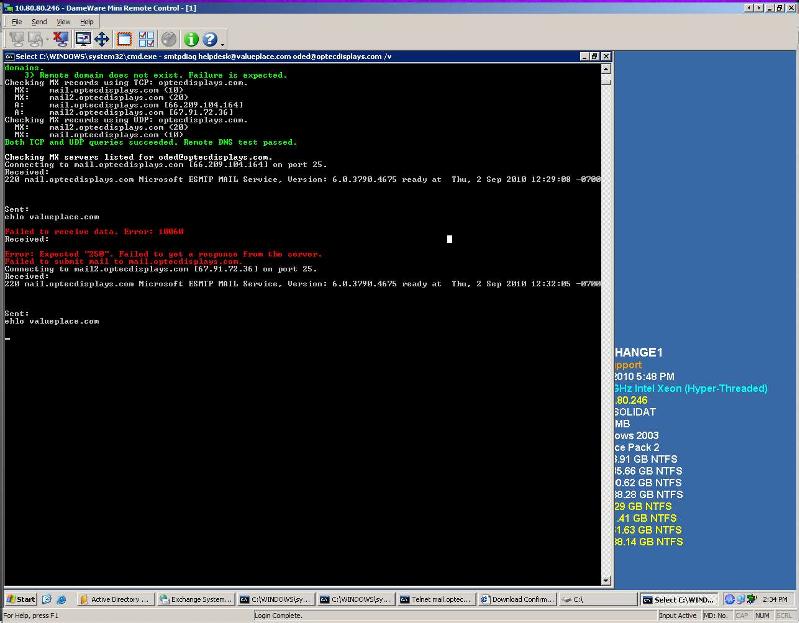Image resolution: width=799 pixels, height=623 pixels.
Task: Switch to first C:\WINDOWS\sy... taskbar item
Action: tap(276, 600)
